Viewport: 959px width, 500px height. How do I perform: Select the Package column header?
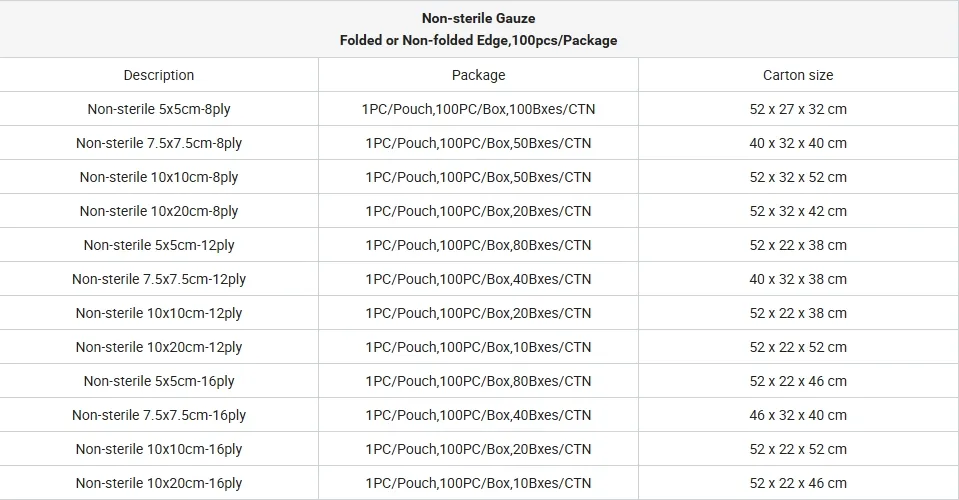coord(478,75)
